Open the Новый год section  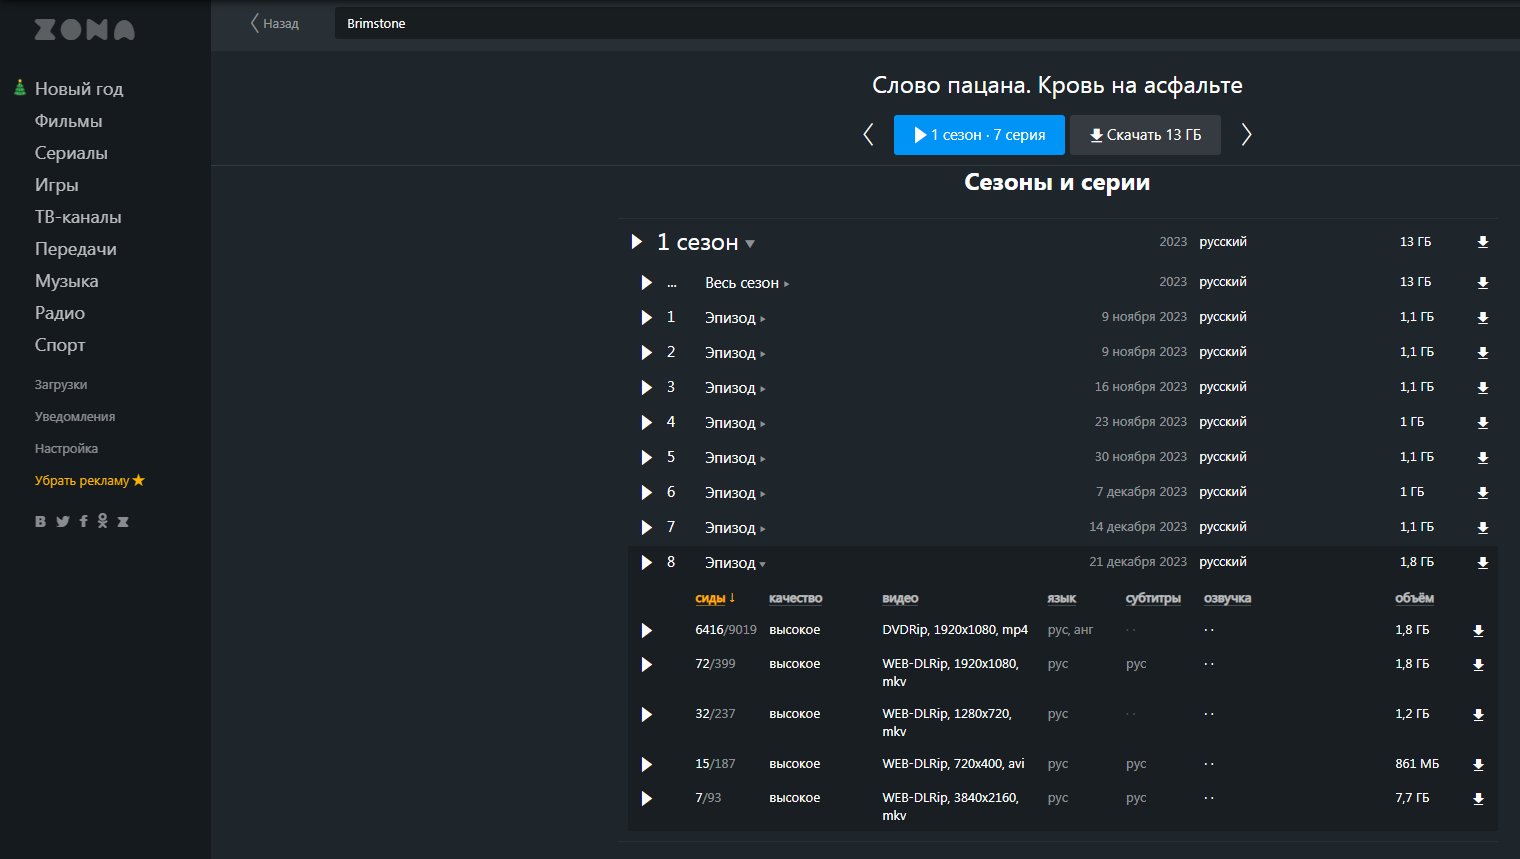[79, 89]
